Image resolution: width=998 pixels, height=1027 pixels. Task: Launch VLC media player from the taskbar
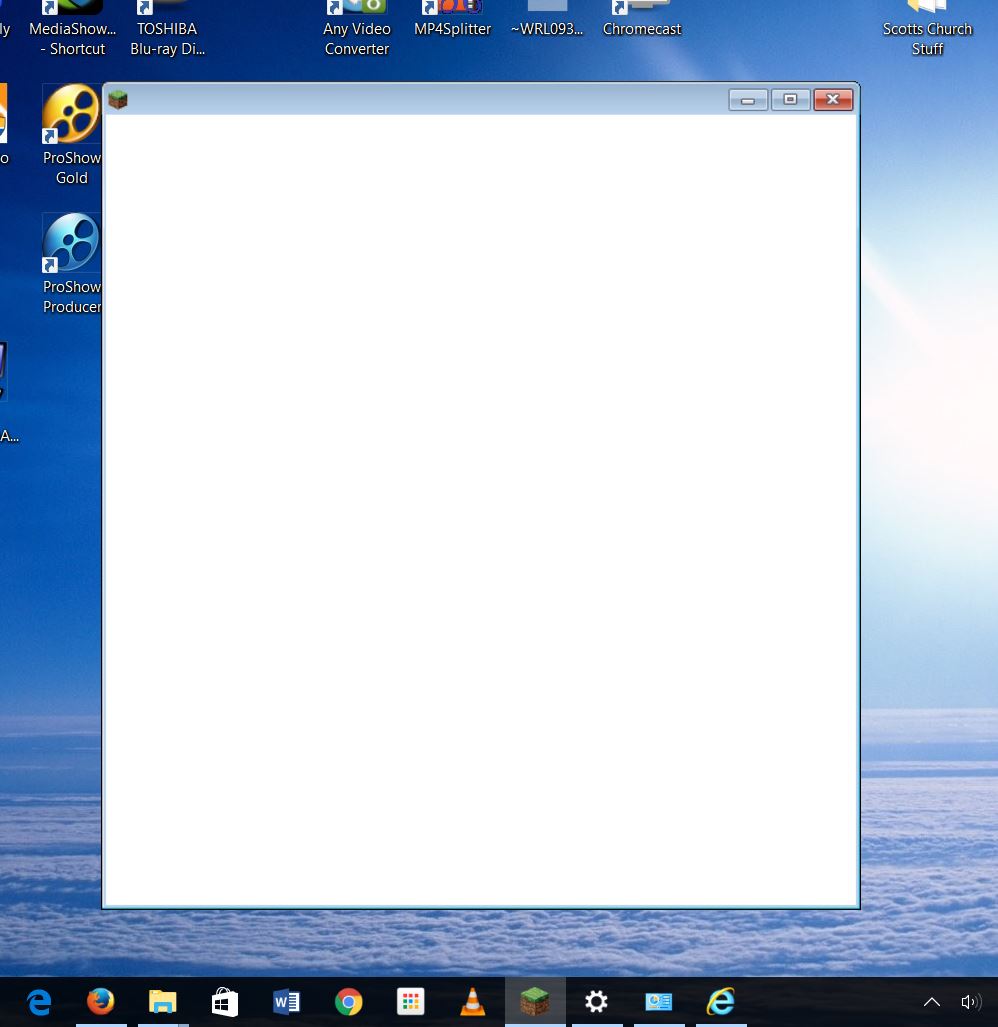pyautogui.click(x=473, y=1001)
